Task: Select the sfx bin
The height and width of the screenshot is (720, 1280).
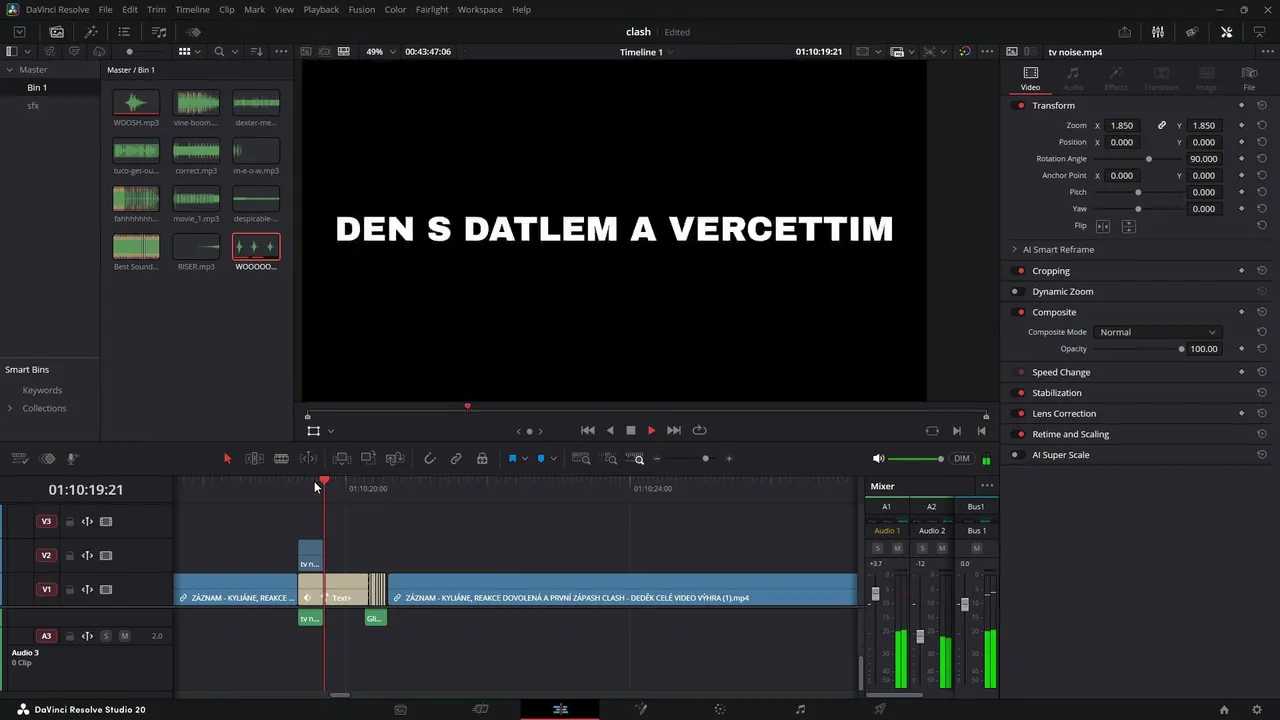Action: (x=33, y=105)
